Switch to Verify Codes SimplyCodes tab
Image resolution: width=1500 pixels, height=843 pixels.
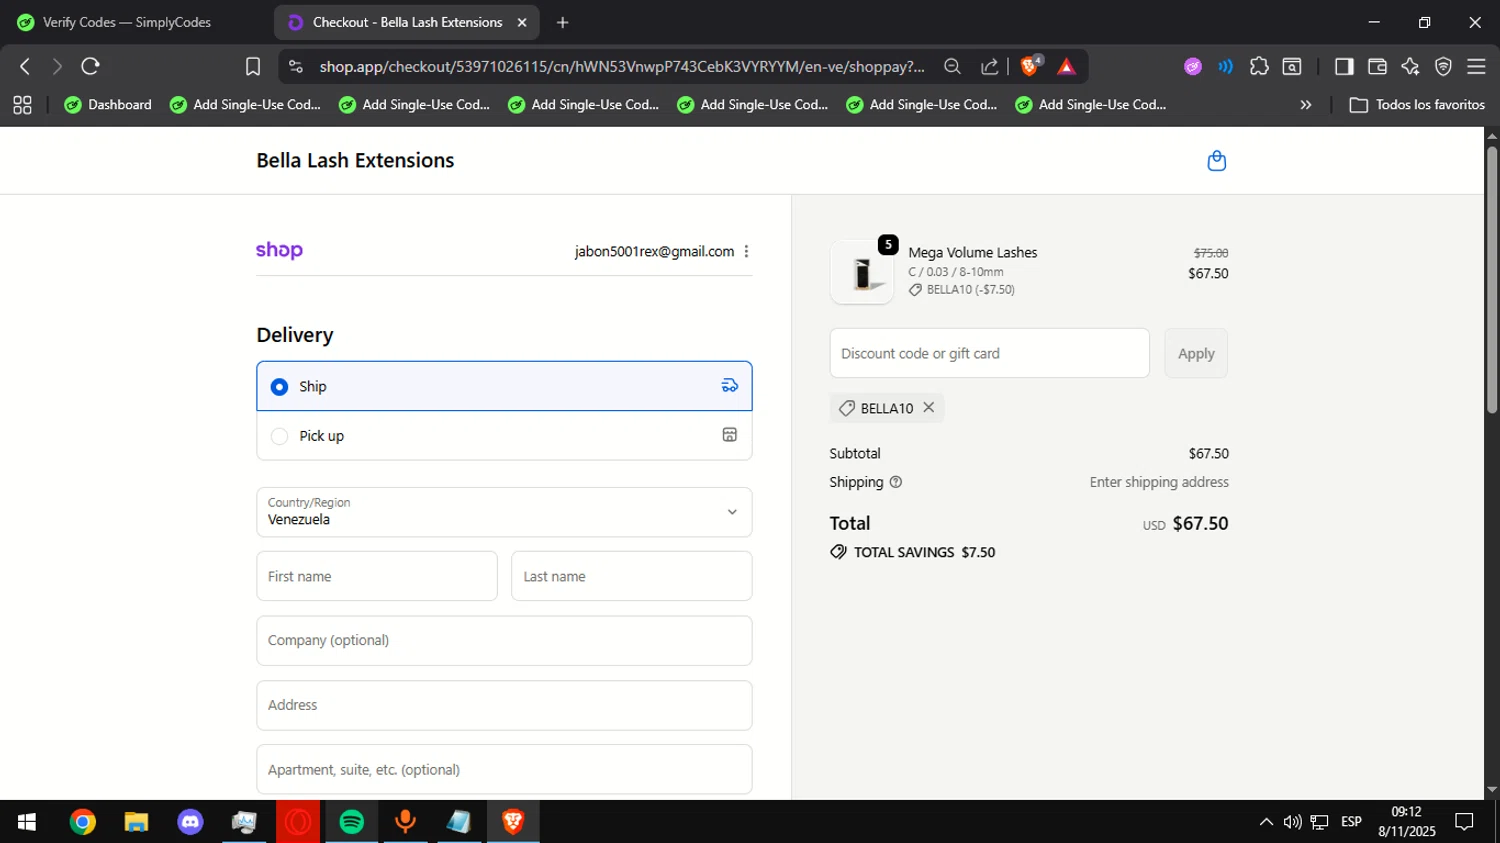tap(127, 22)
